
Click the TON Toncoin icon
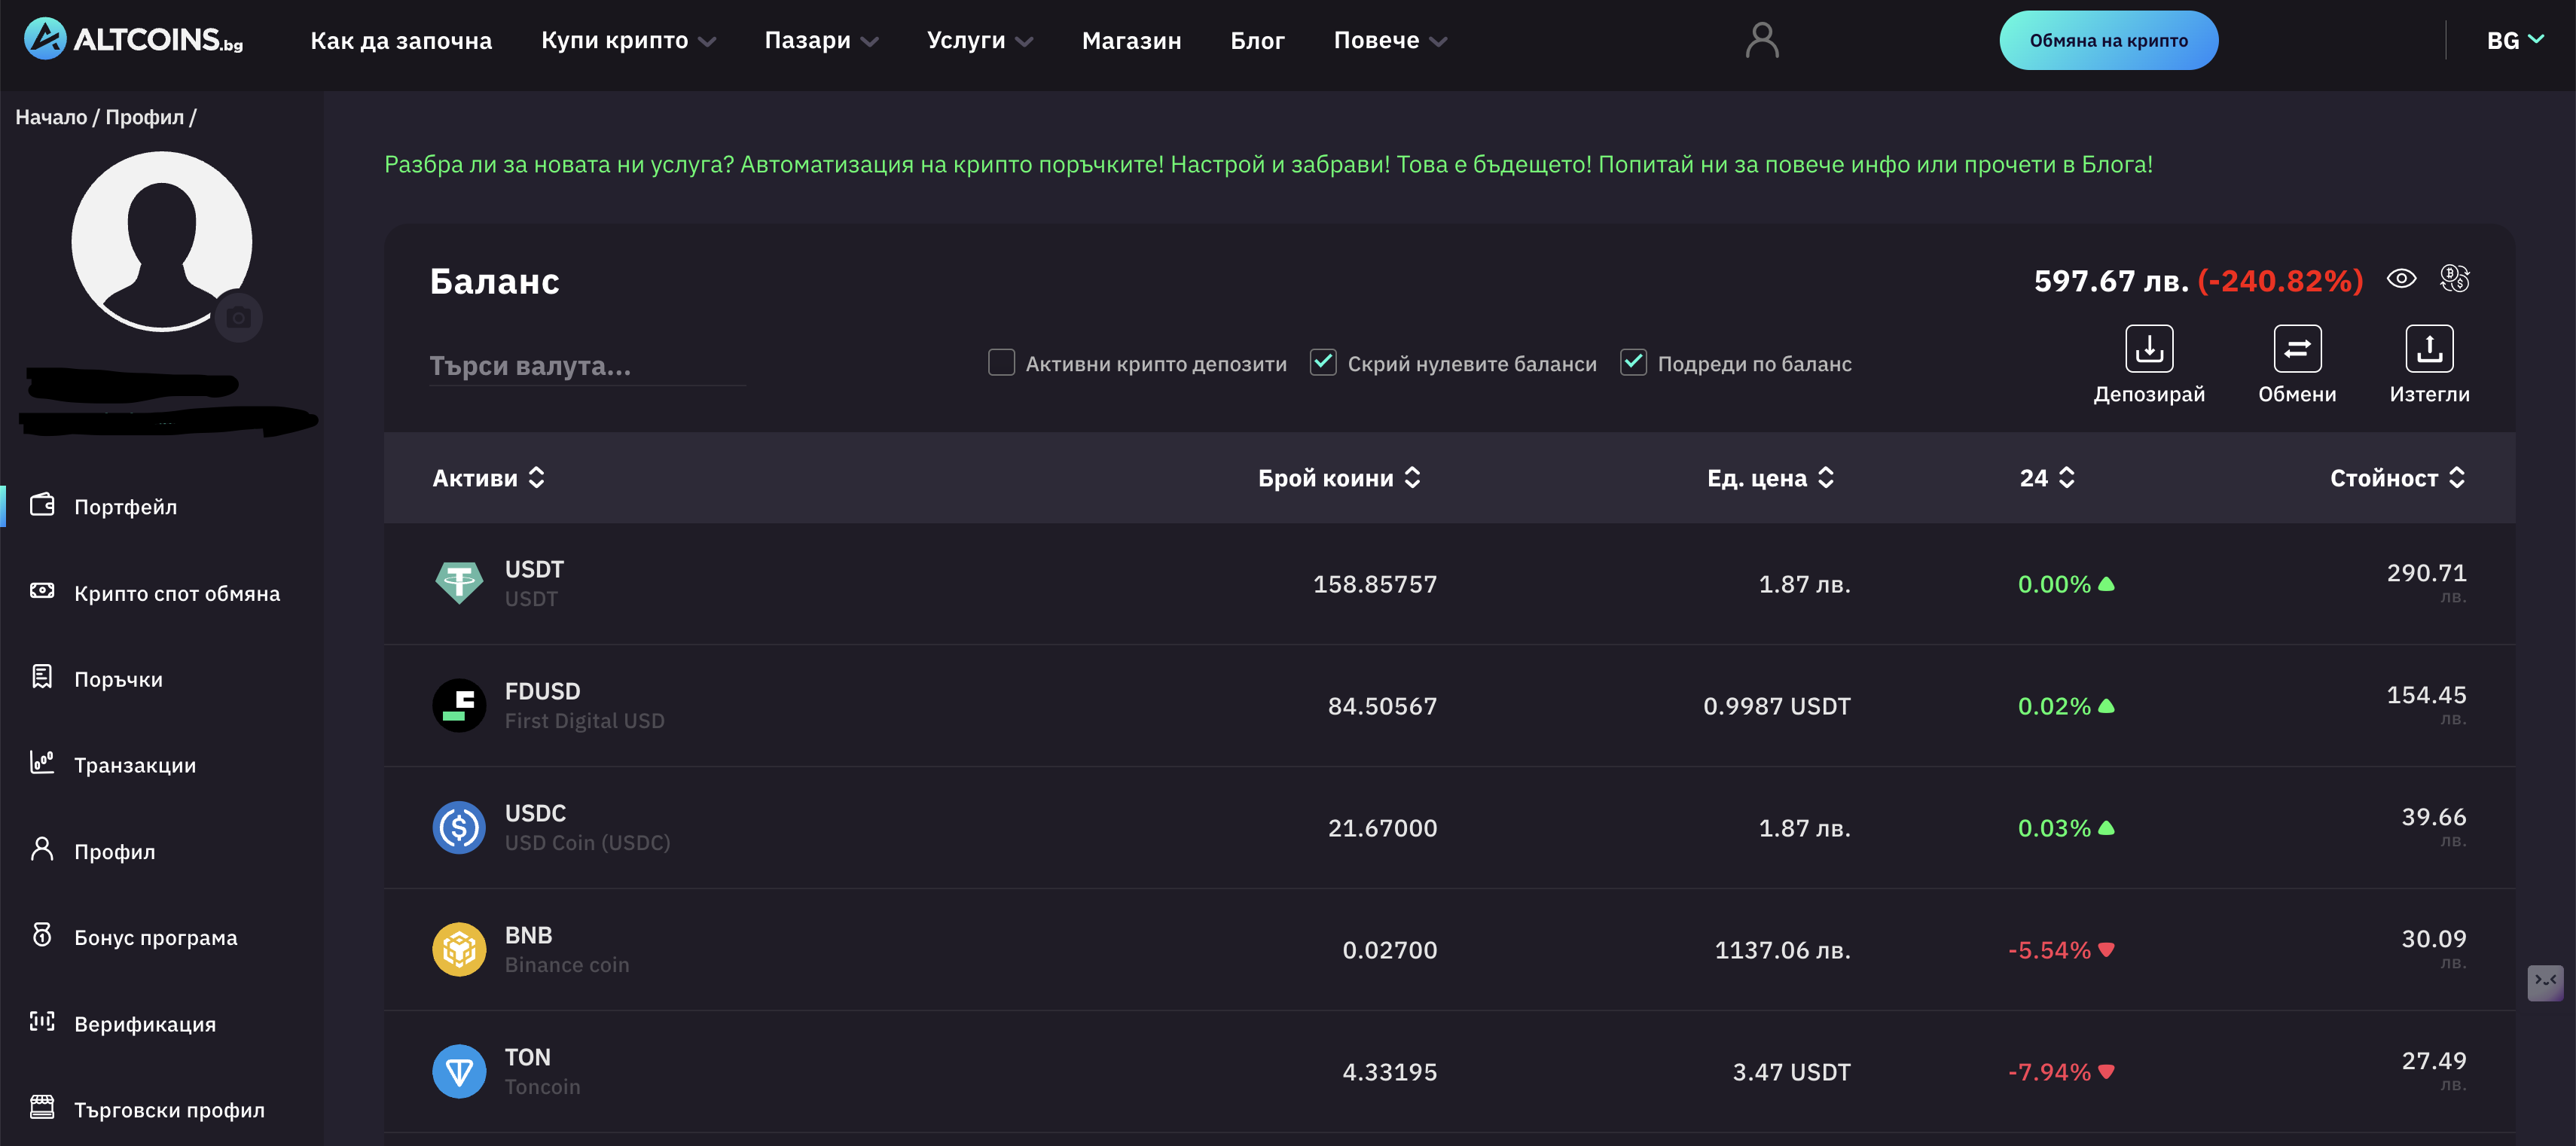pos(459,1072)
